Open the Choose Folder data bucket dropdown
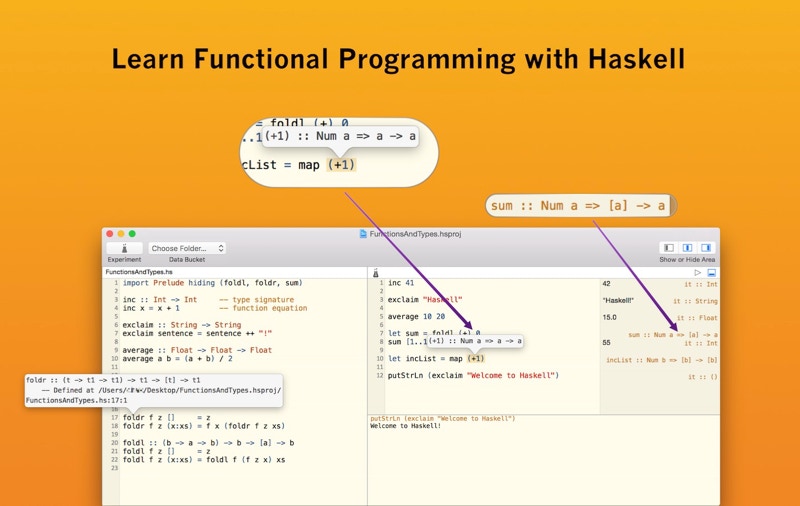The height and width of the screenshot is (506, 800). (187, 248)
